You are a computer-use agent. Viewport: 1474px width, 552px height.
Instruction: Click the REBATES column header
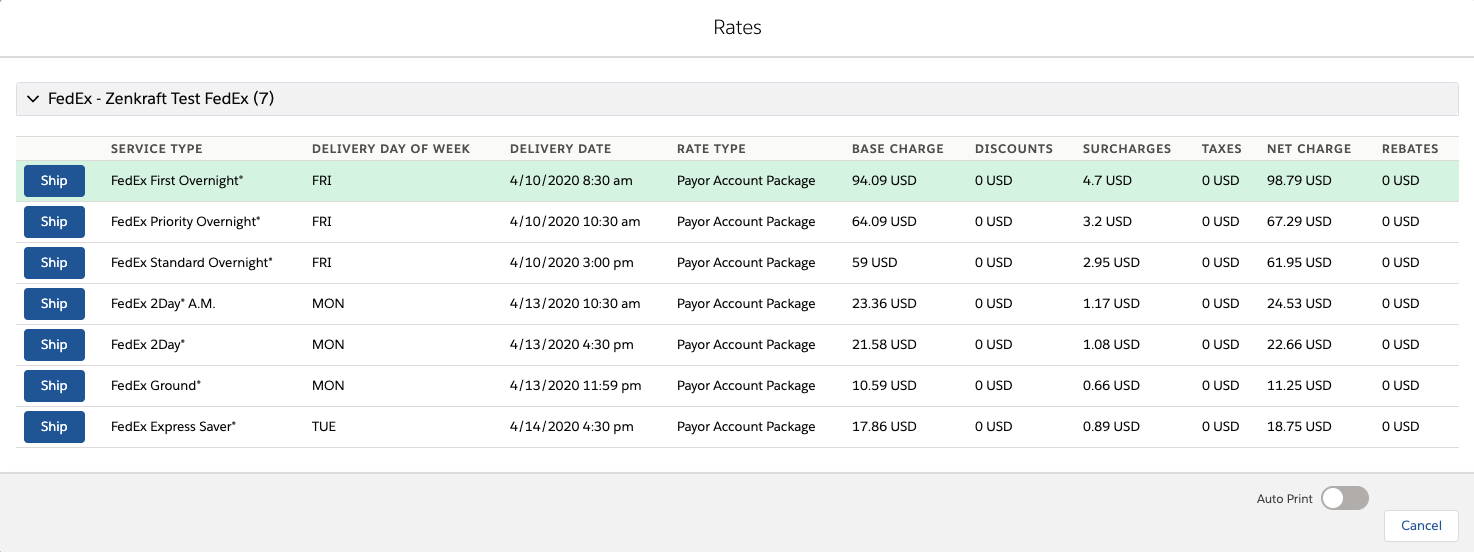pos(1410,149)
